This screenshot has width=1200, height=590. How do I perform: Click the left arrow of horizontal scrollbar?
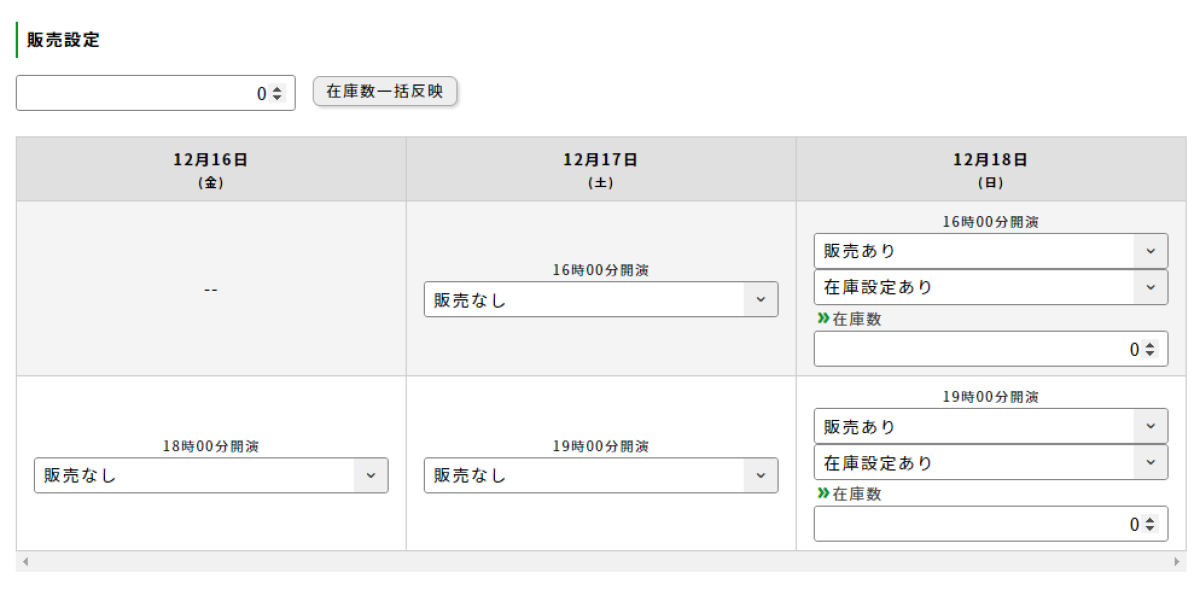click(x=25, y=562)
